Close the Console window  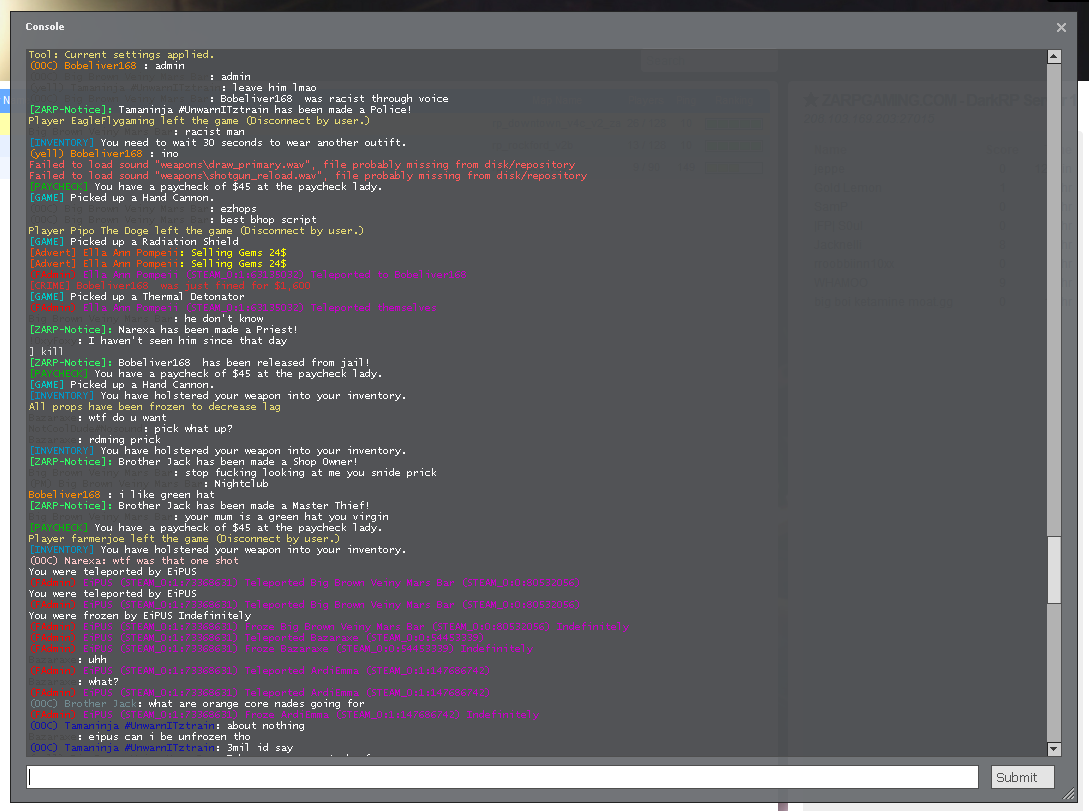tap(1061, 27)
